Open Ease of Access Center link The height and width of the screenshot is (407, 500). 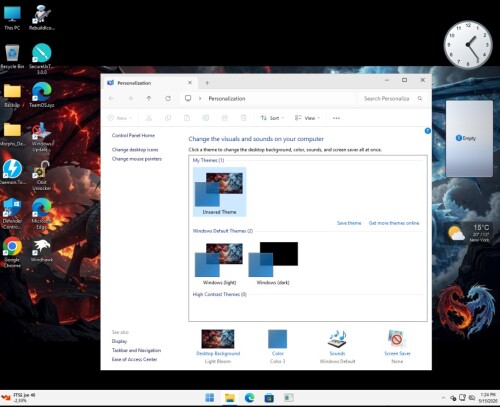point(134,359)
